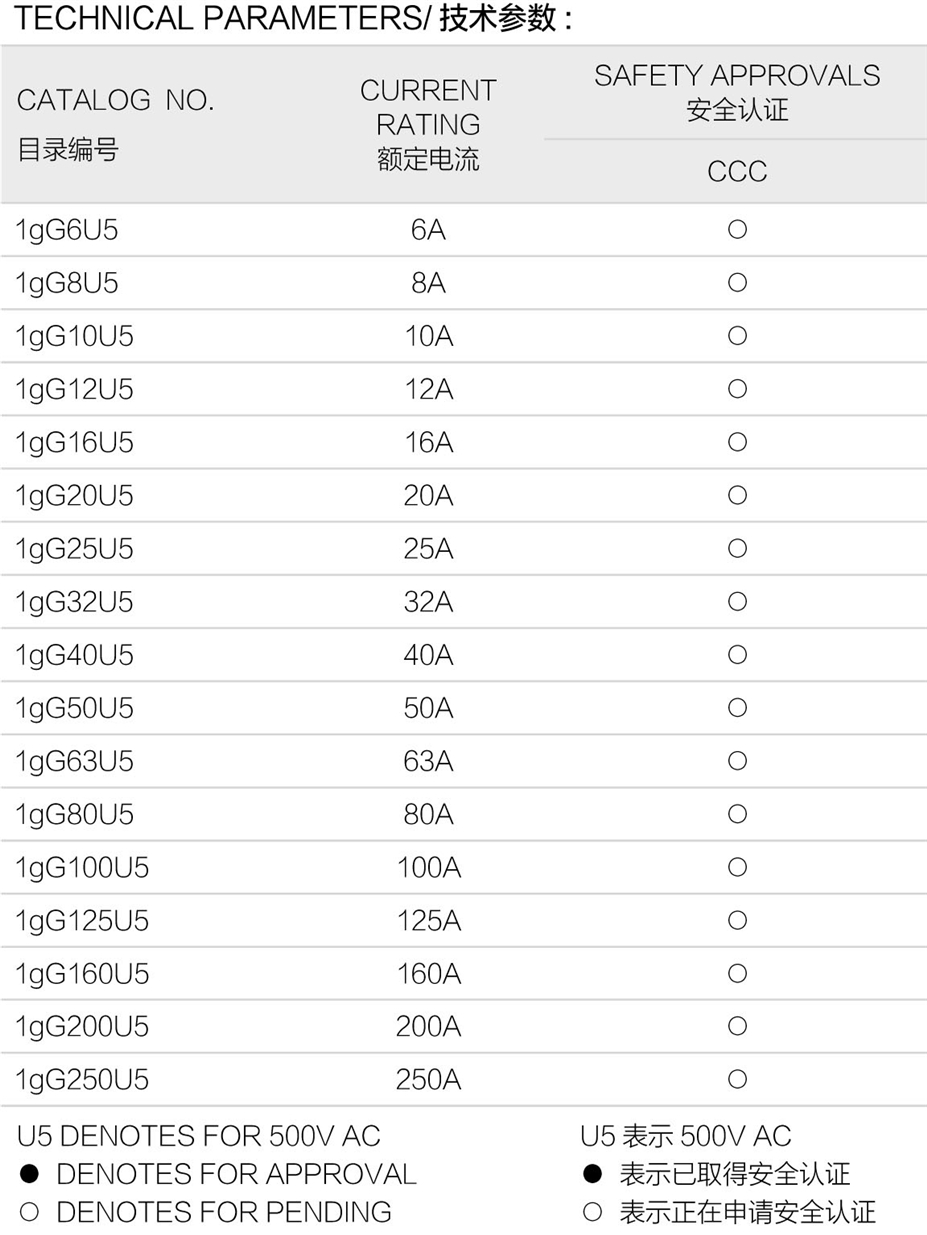Click the CCC circle for 1gG16U5
The height and width of the screenshot is (1235, 927).
(737, 442)
